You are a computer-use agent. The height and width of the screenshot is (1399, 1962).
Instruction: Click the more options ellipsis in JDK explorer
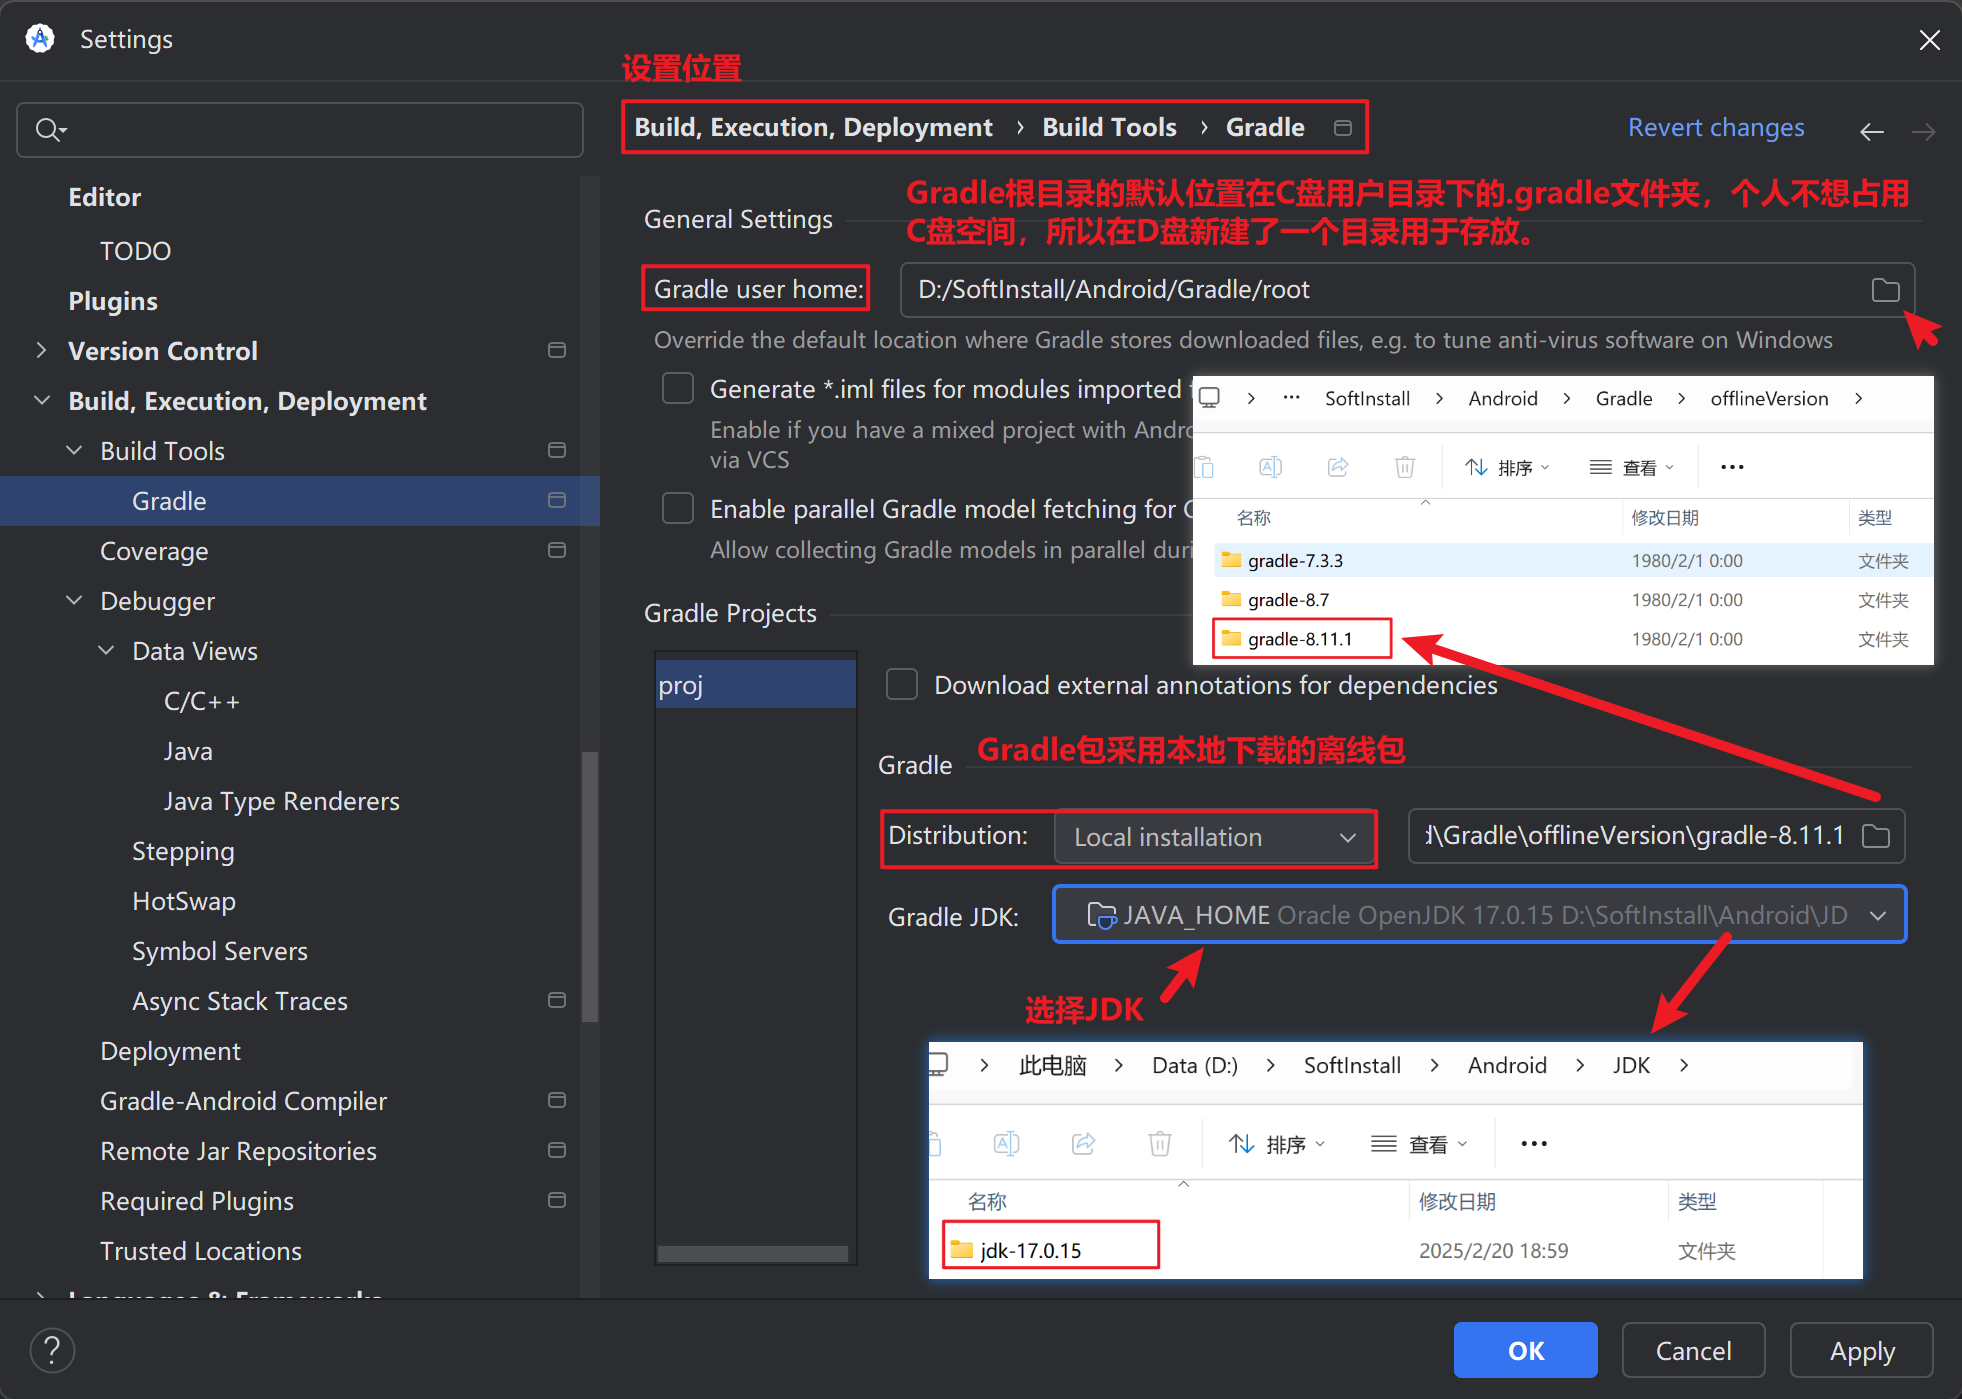1534,1144
